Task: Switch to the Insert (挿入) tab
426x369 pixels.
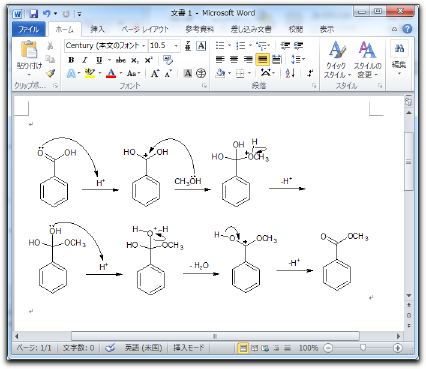Action: (97, 29)
